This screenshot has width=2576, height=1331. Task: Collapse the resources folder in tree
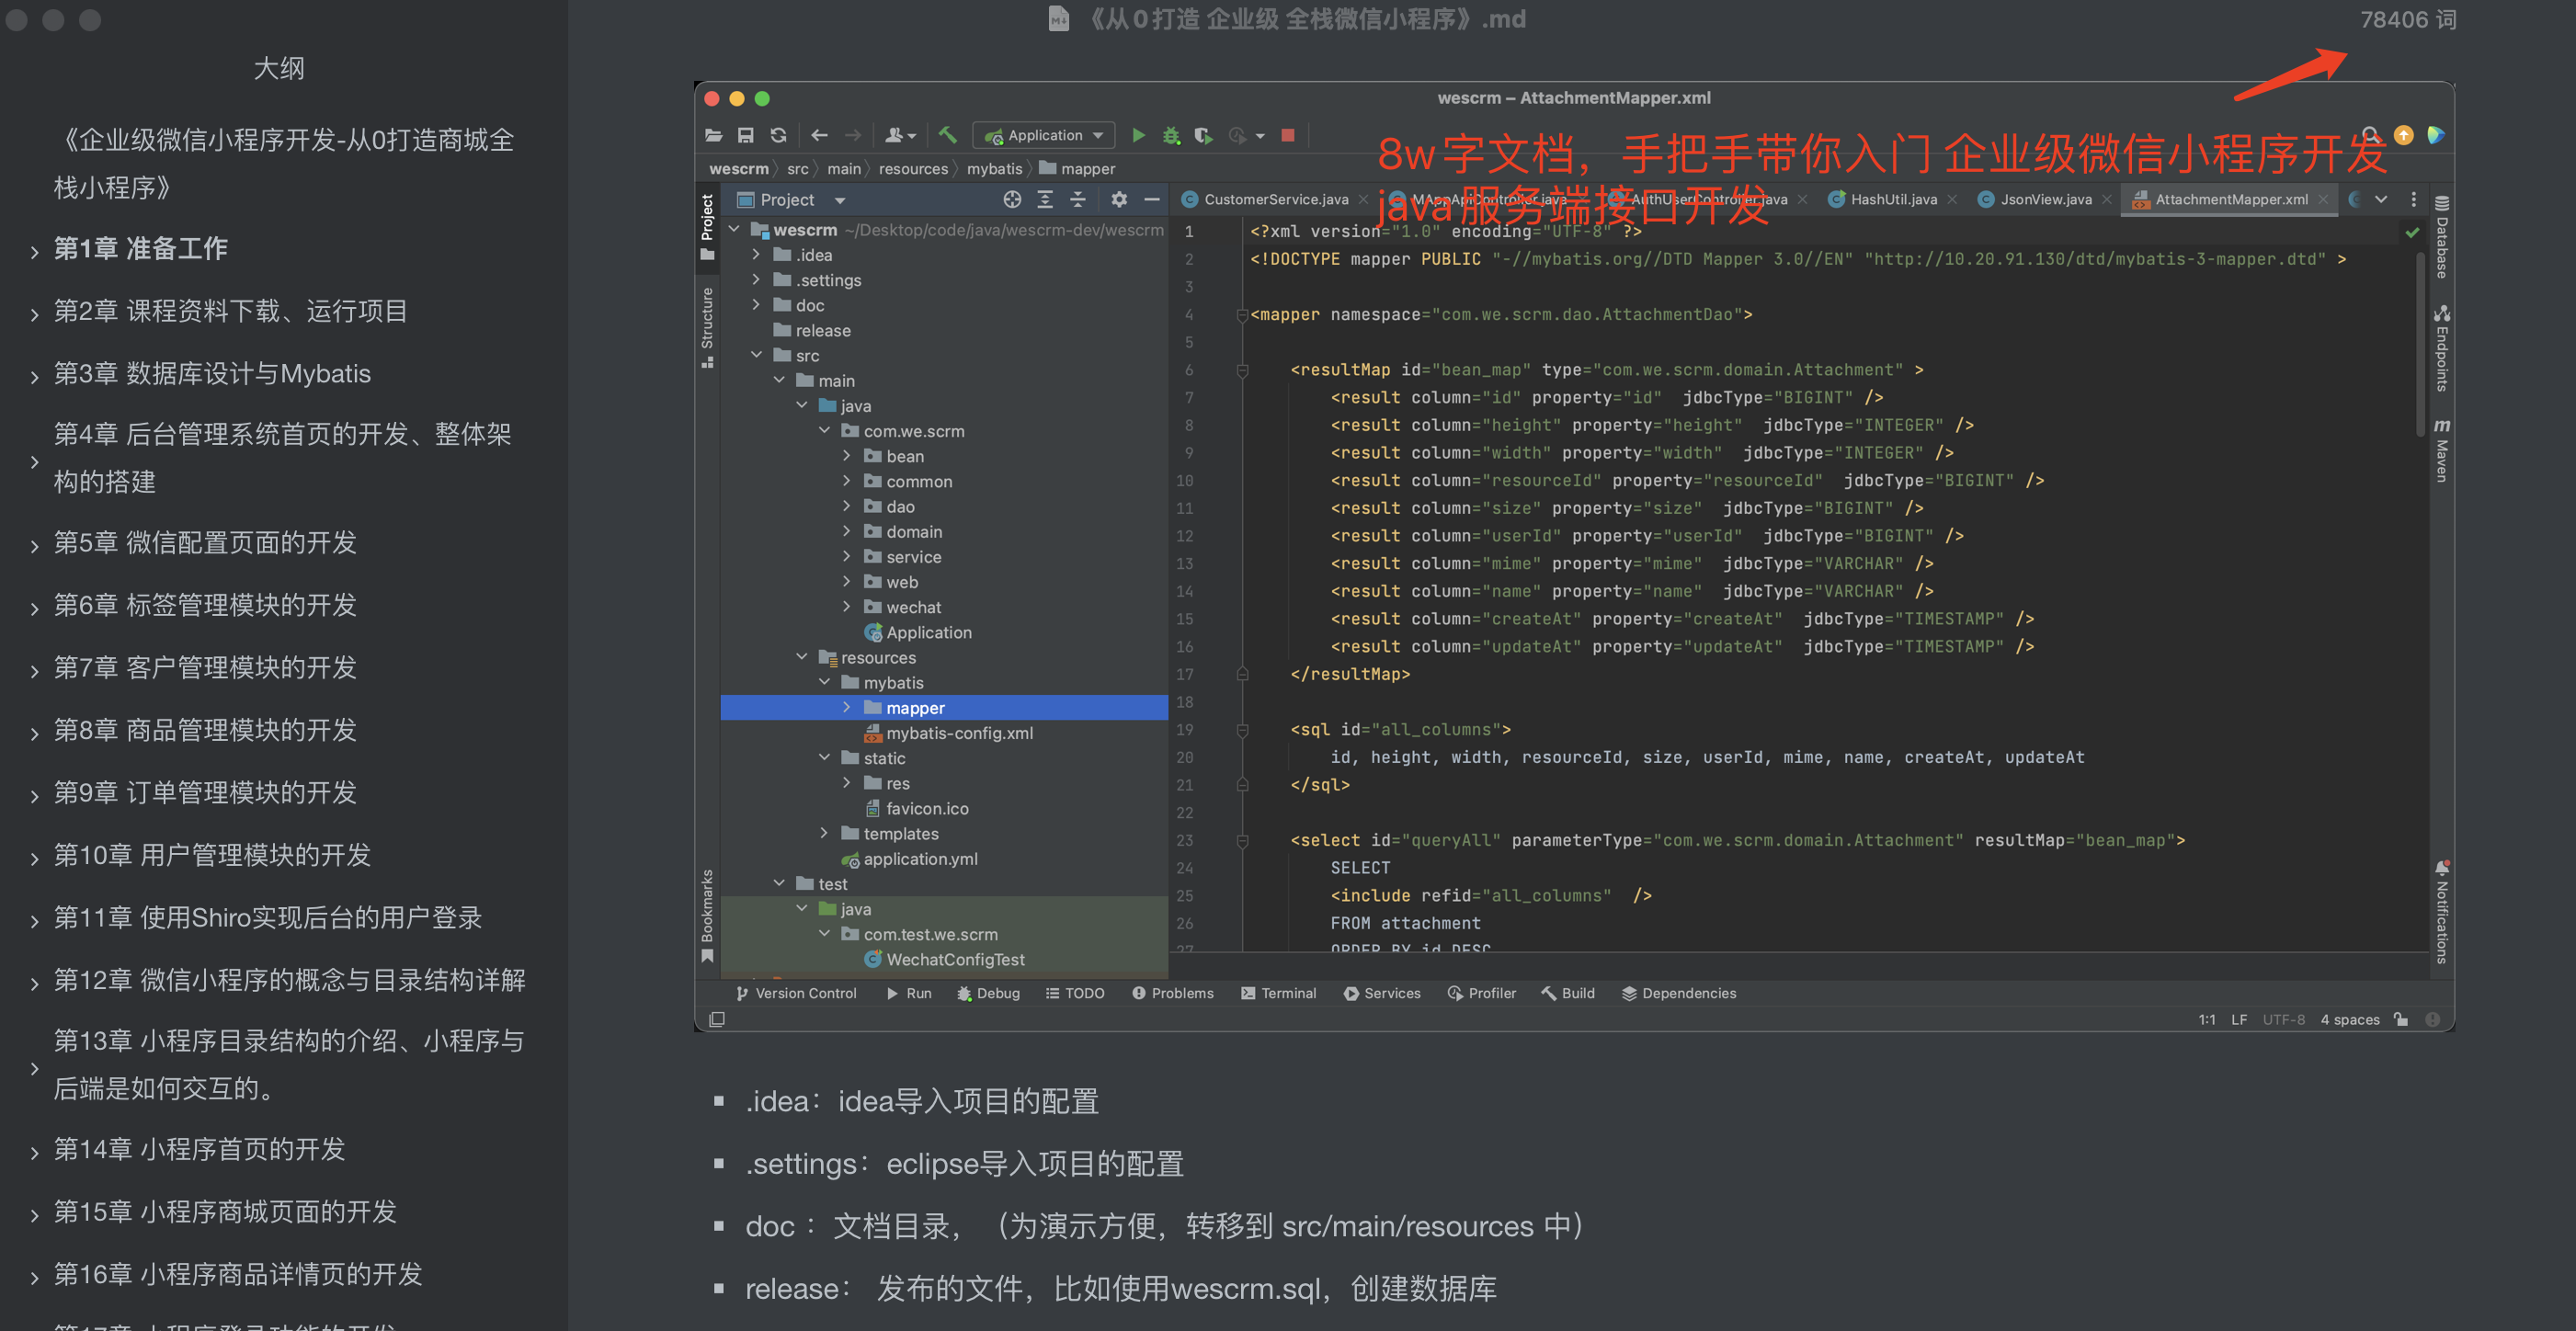click(x=801, y=657)
